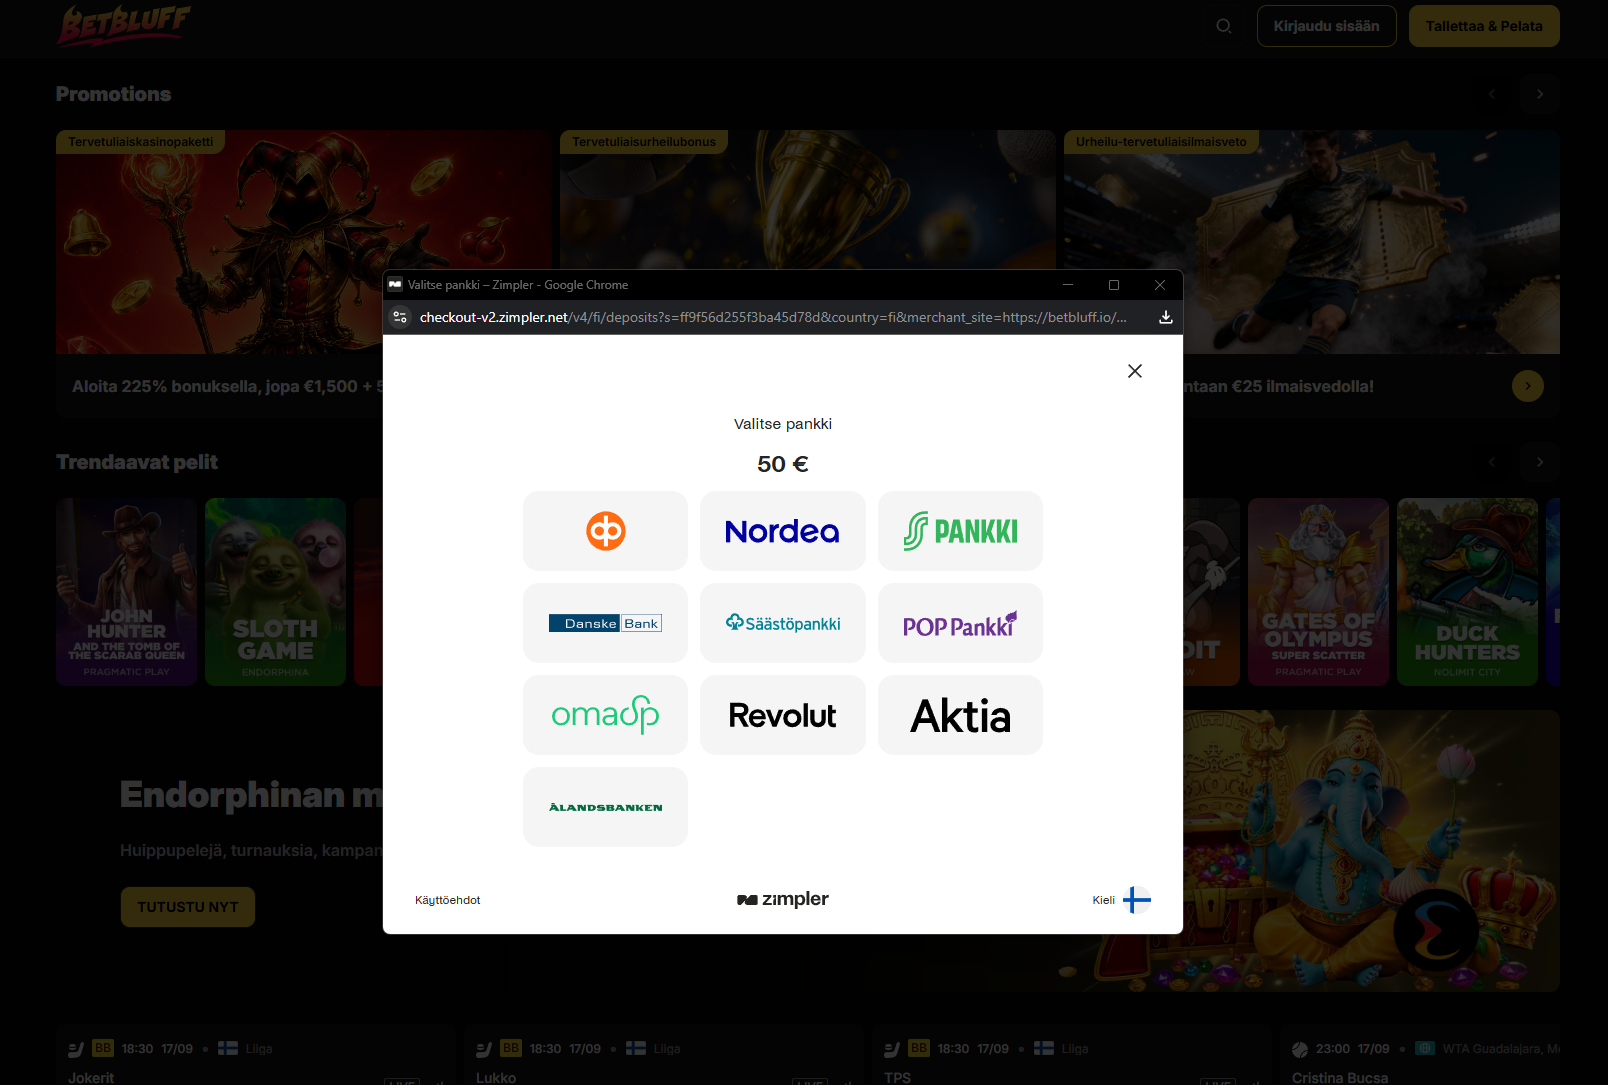The height and width of the screenshot is (1085, 1608).
Task: Minimize the Zimpler Chrome popup window
Action: [x=1068, y=285]
